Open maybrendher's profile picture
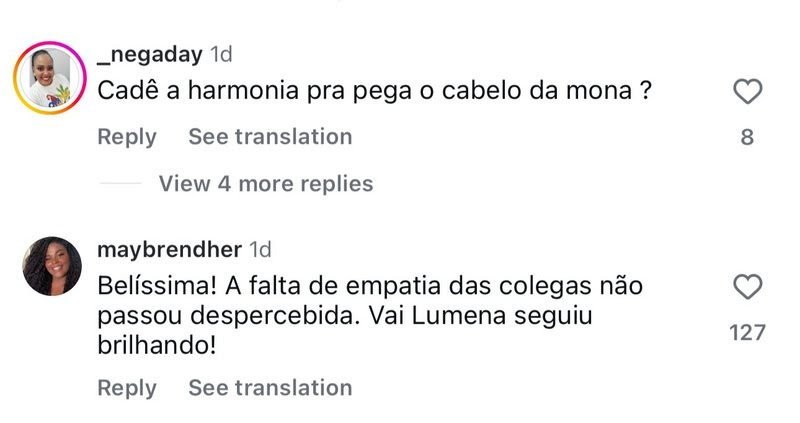Viewport: 800px width, 423px height. tap(50, 266)
